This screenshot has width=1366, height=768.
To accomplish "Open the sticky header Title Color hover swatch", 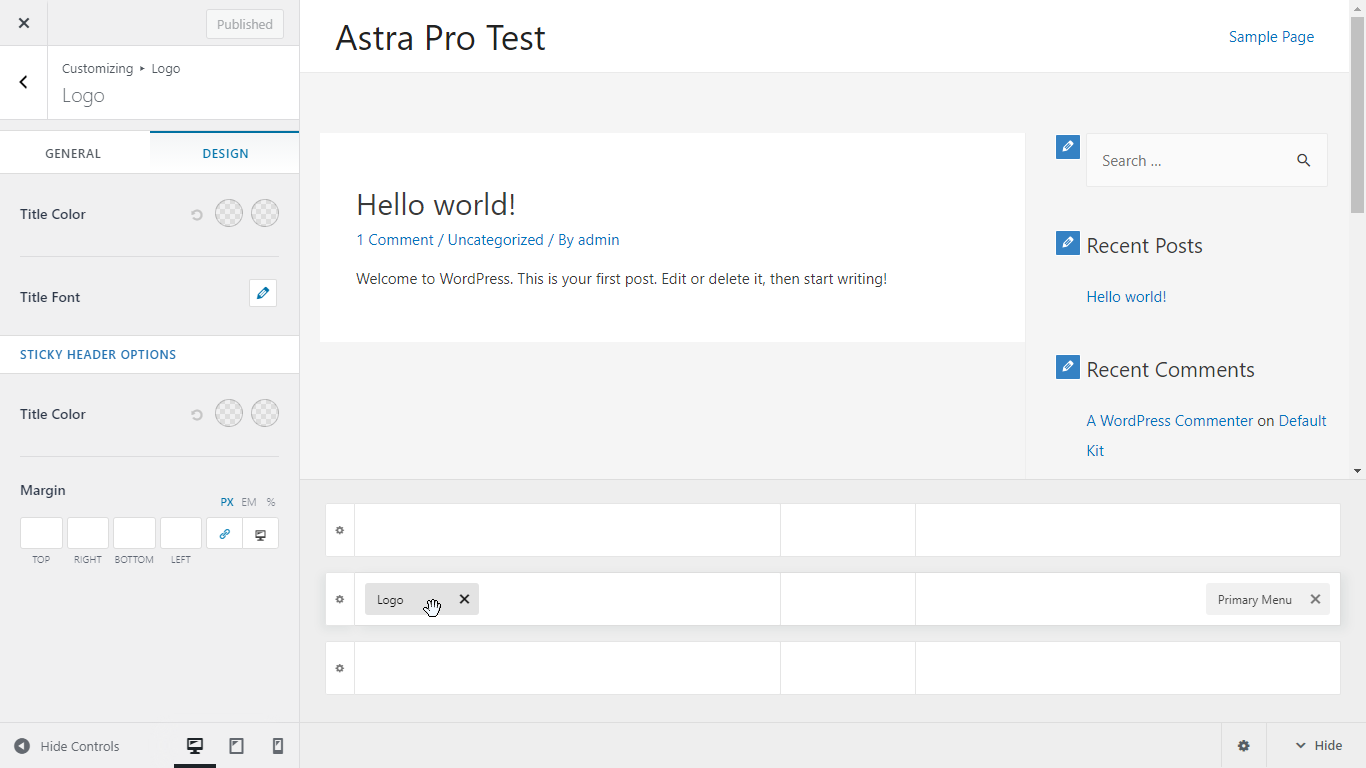I will pos(265,413).
